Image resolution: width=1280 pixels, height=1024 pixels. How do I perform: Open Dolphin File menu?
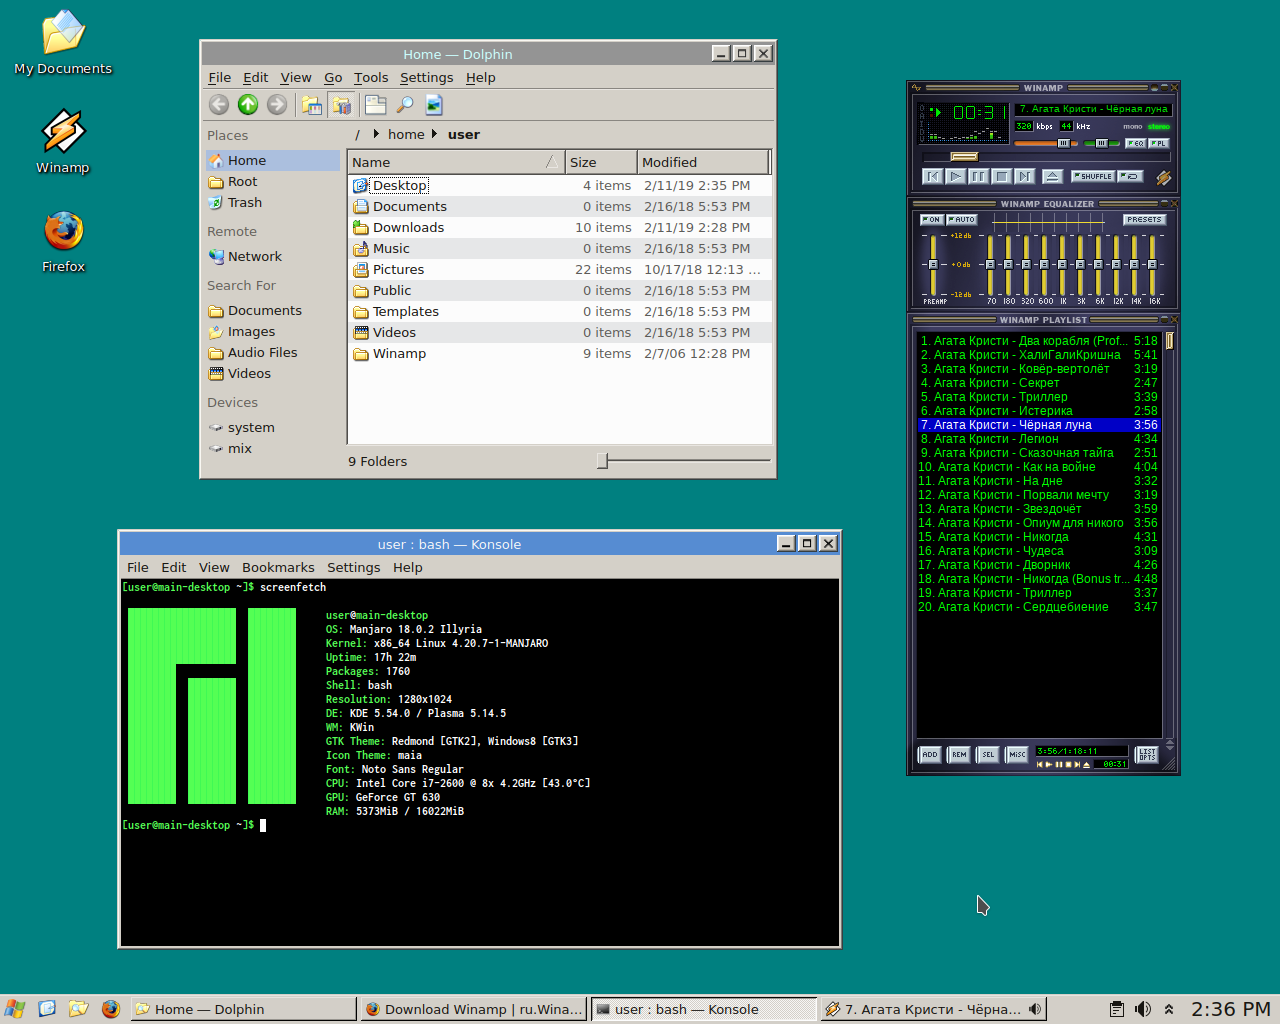click(x=220, y=77)
